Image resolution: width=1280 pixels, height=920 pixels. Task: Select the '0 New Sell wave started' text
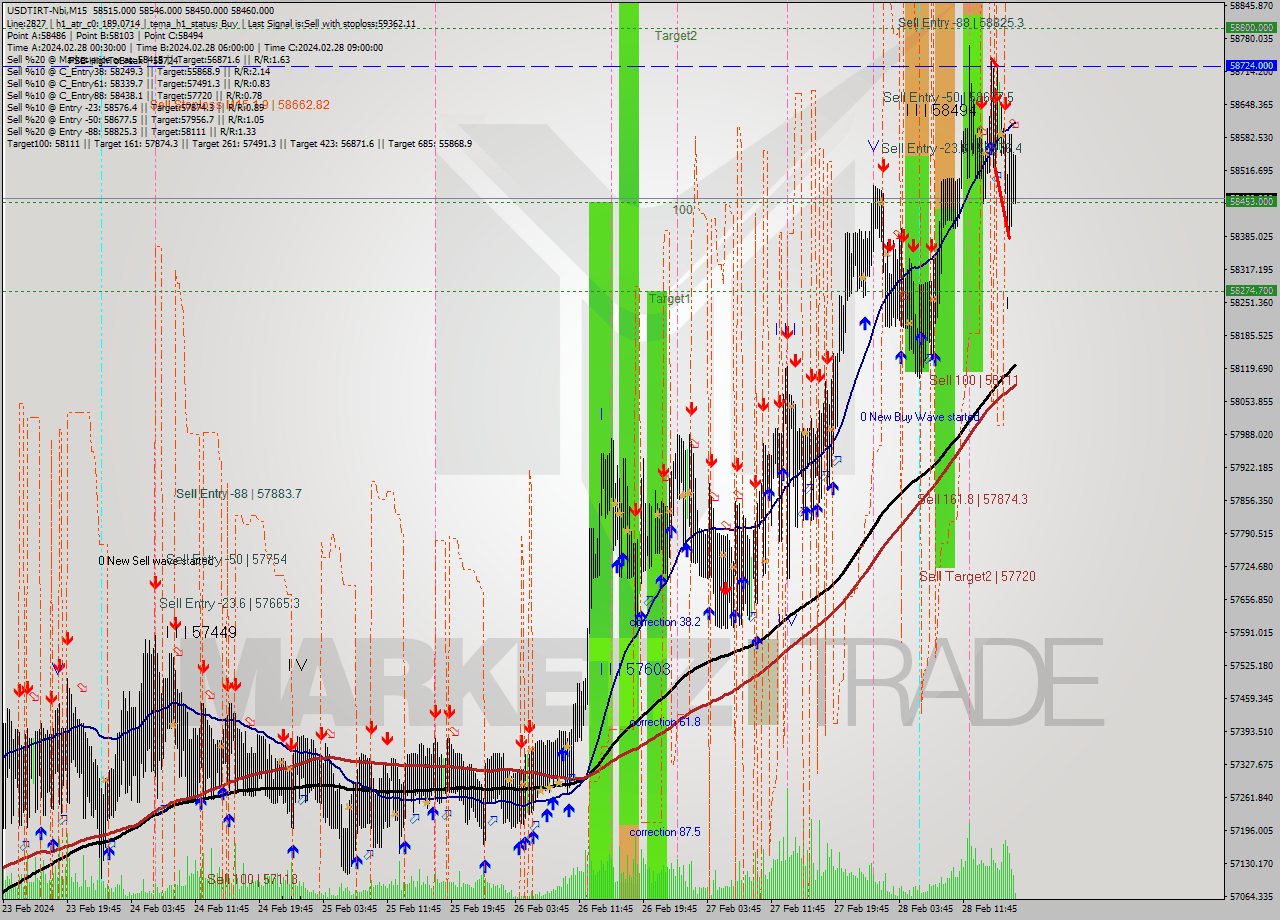(x=157, y=561)
